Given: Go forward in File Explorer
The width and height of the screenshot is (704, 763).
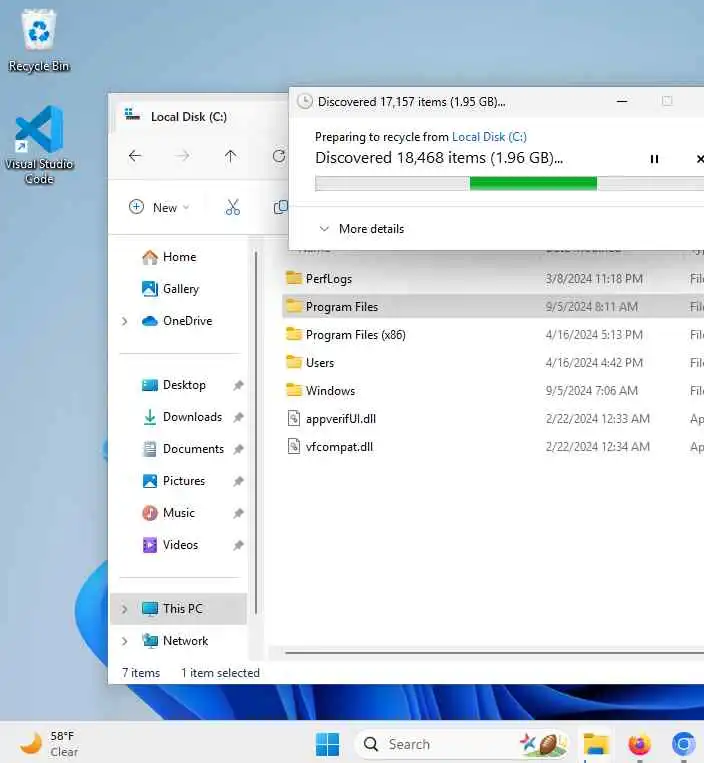Looking at the screenshot, I should coord(182,156).
